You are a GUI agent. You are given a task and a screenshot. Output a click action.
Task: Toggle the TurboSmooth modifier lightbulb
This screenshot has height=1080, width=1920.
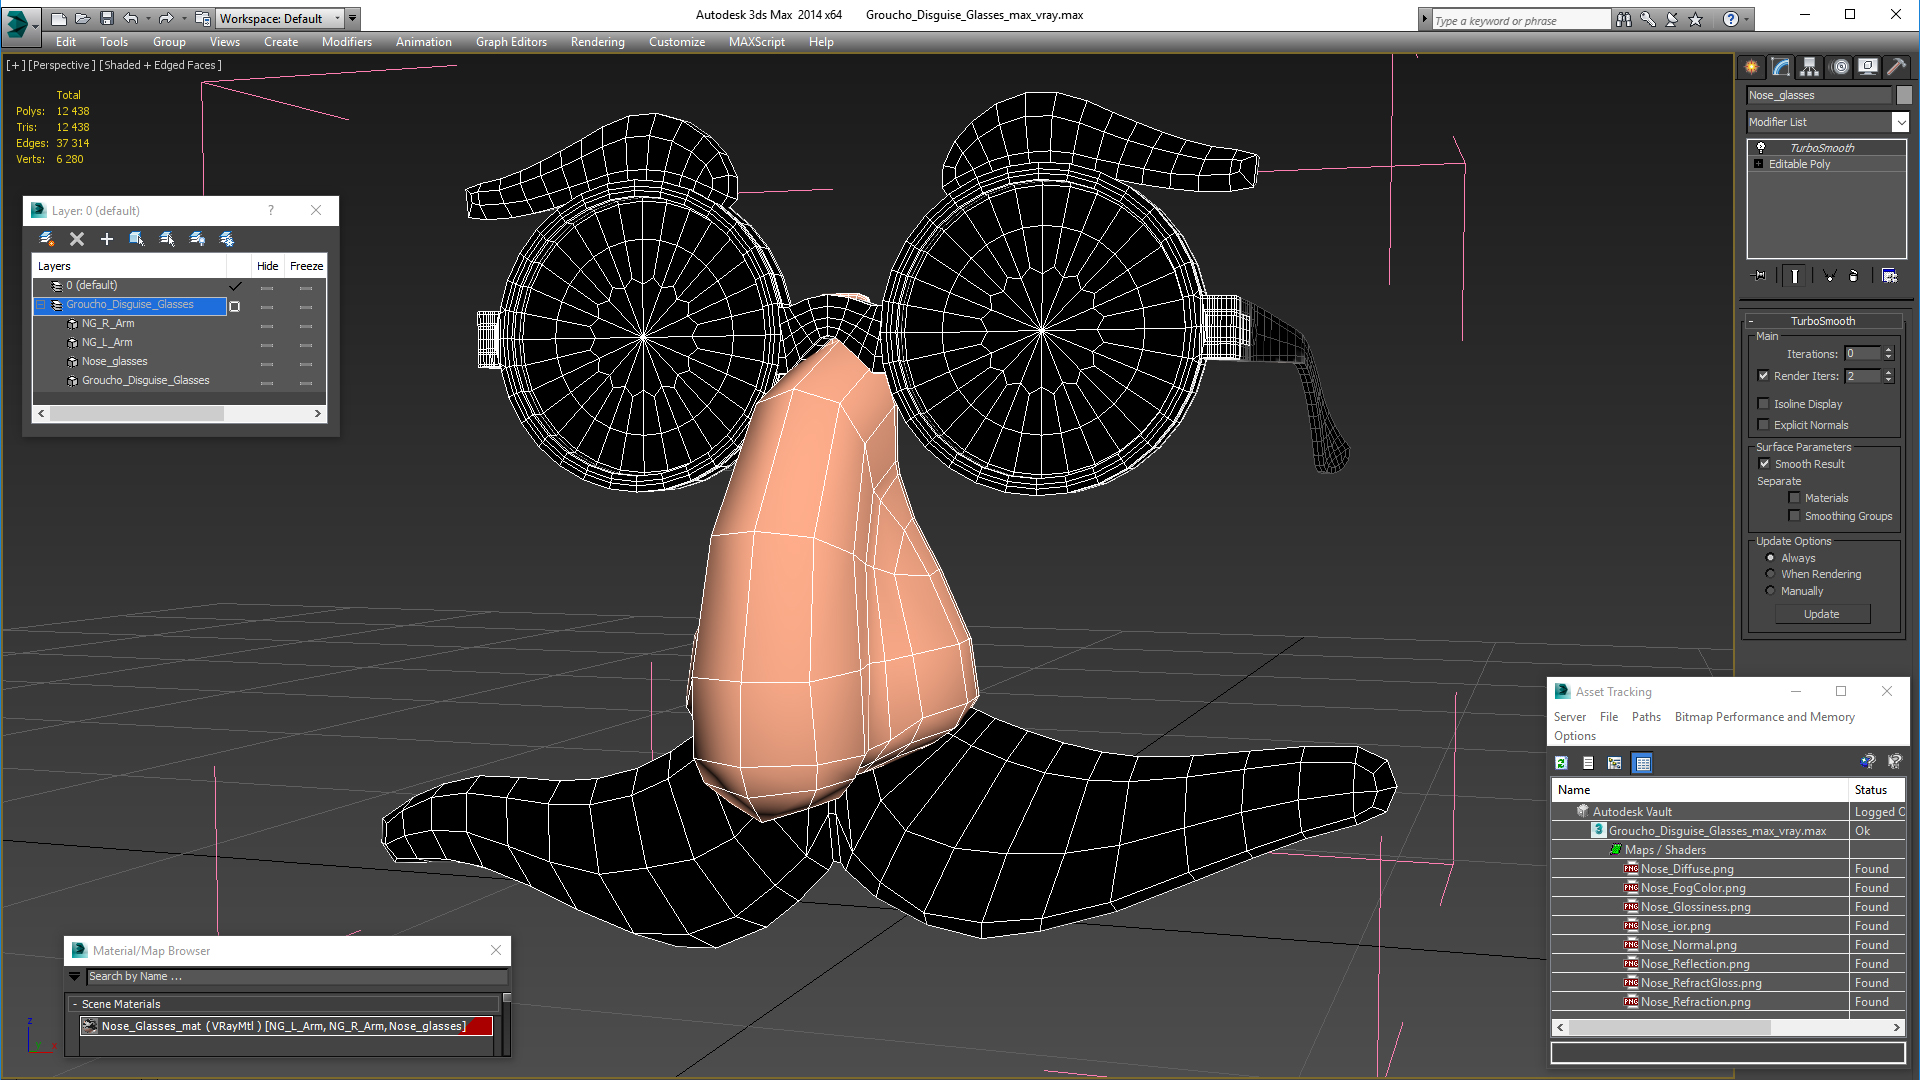click(x=1761, y=148)
